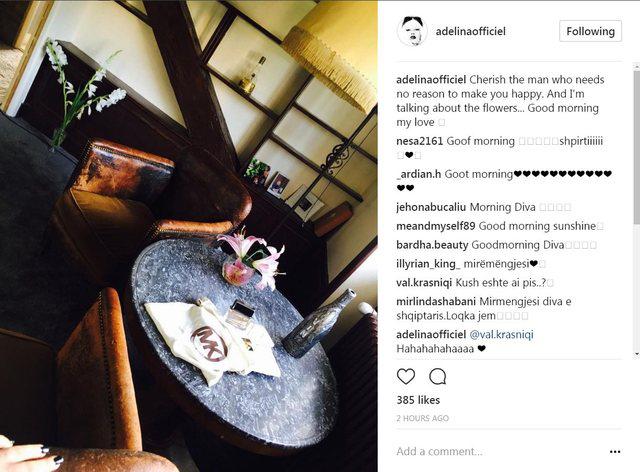Click the 2 HOURS AGO timestamp

coord(422,418)
